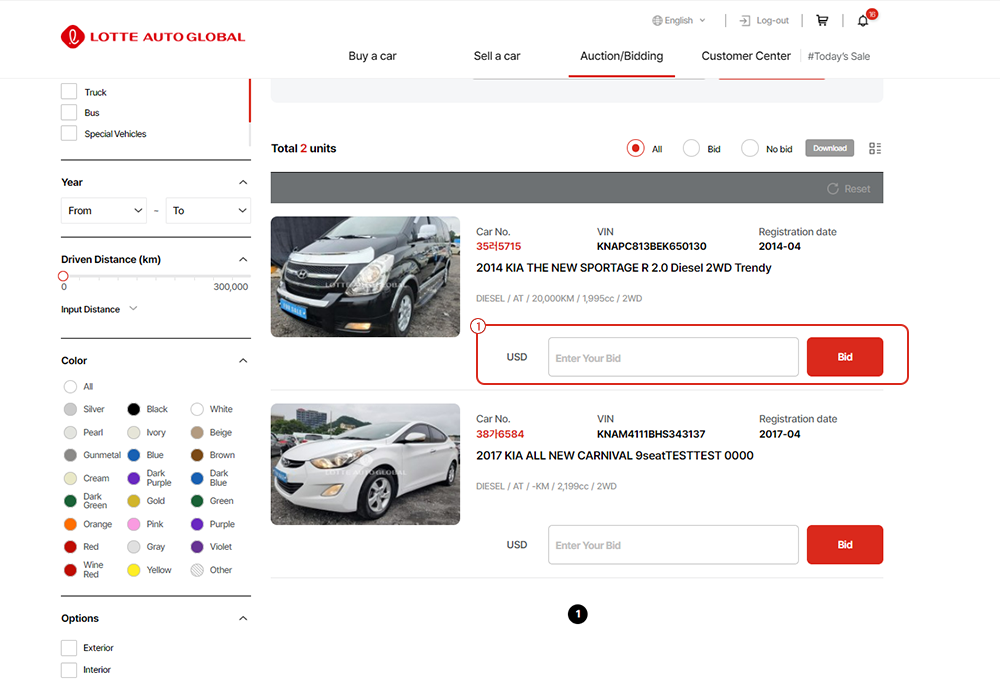Select the Pearl color swatch

70,432
